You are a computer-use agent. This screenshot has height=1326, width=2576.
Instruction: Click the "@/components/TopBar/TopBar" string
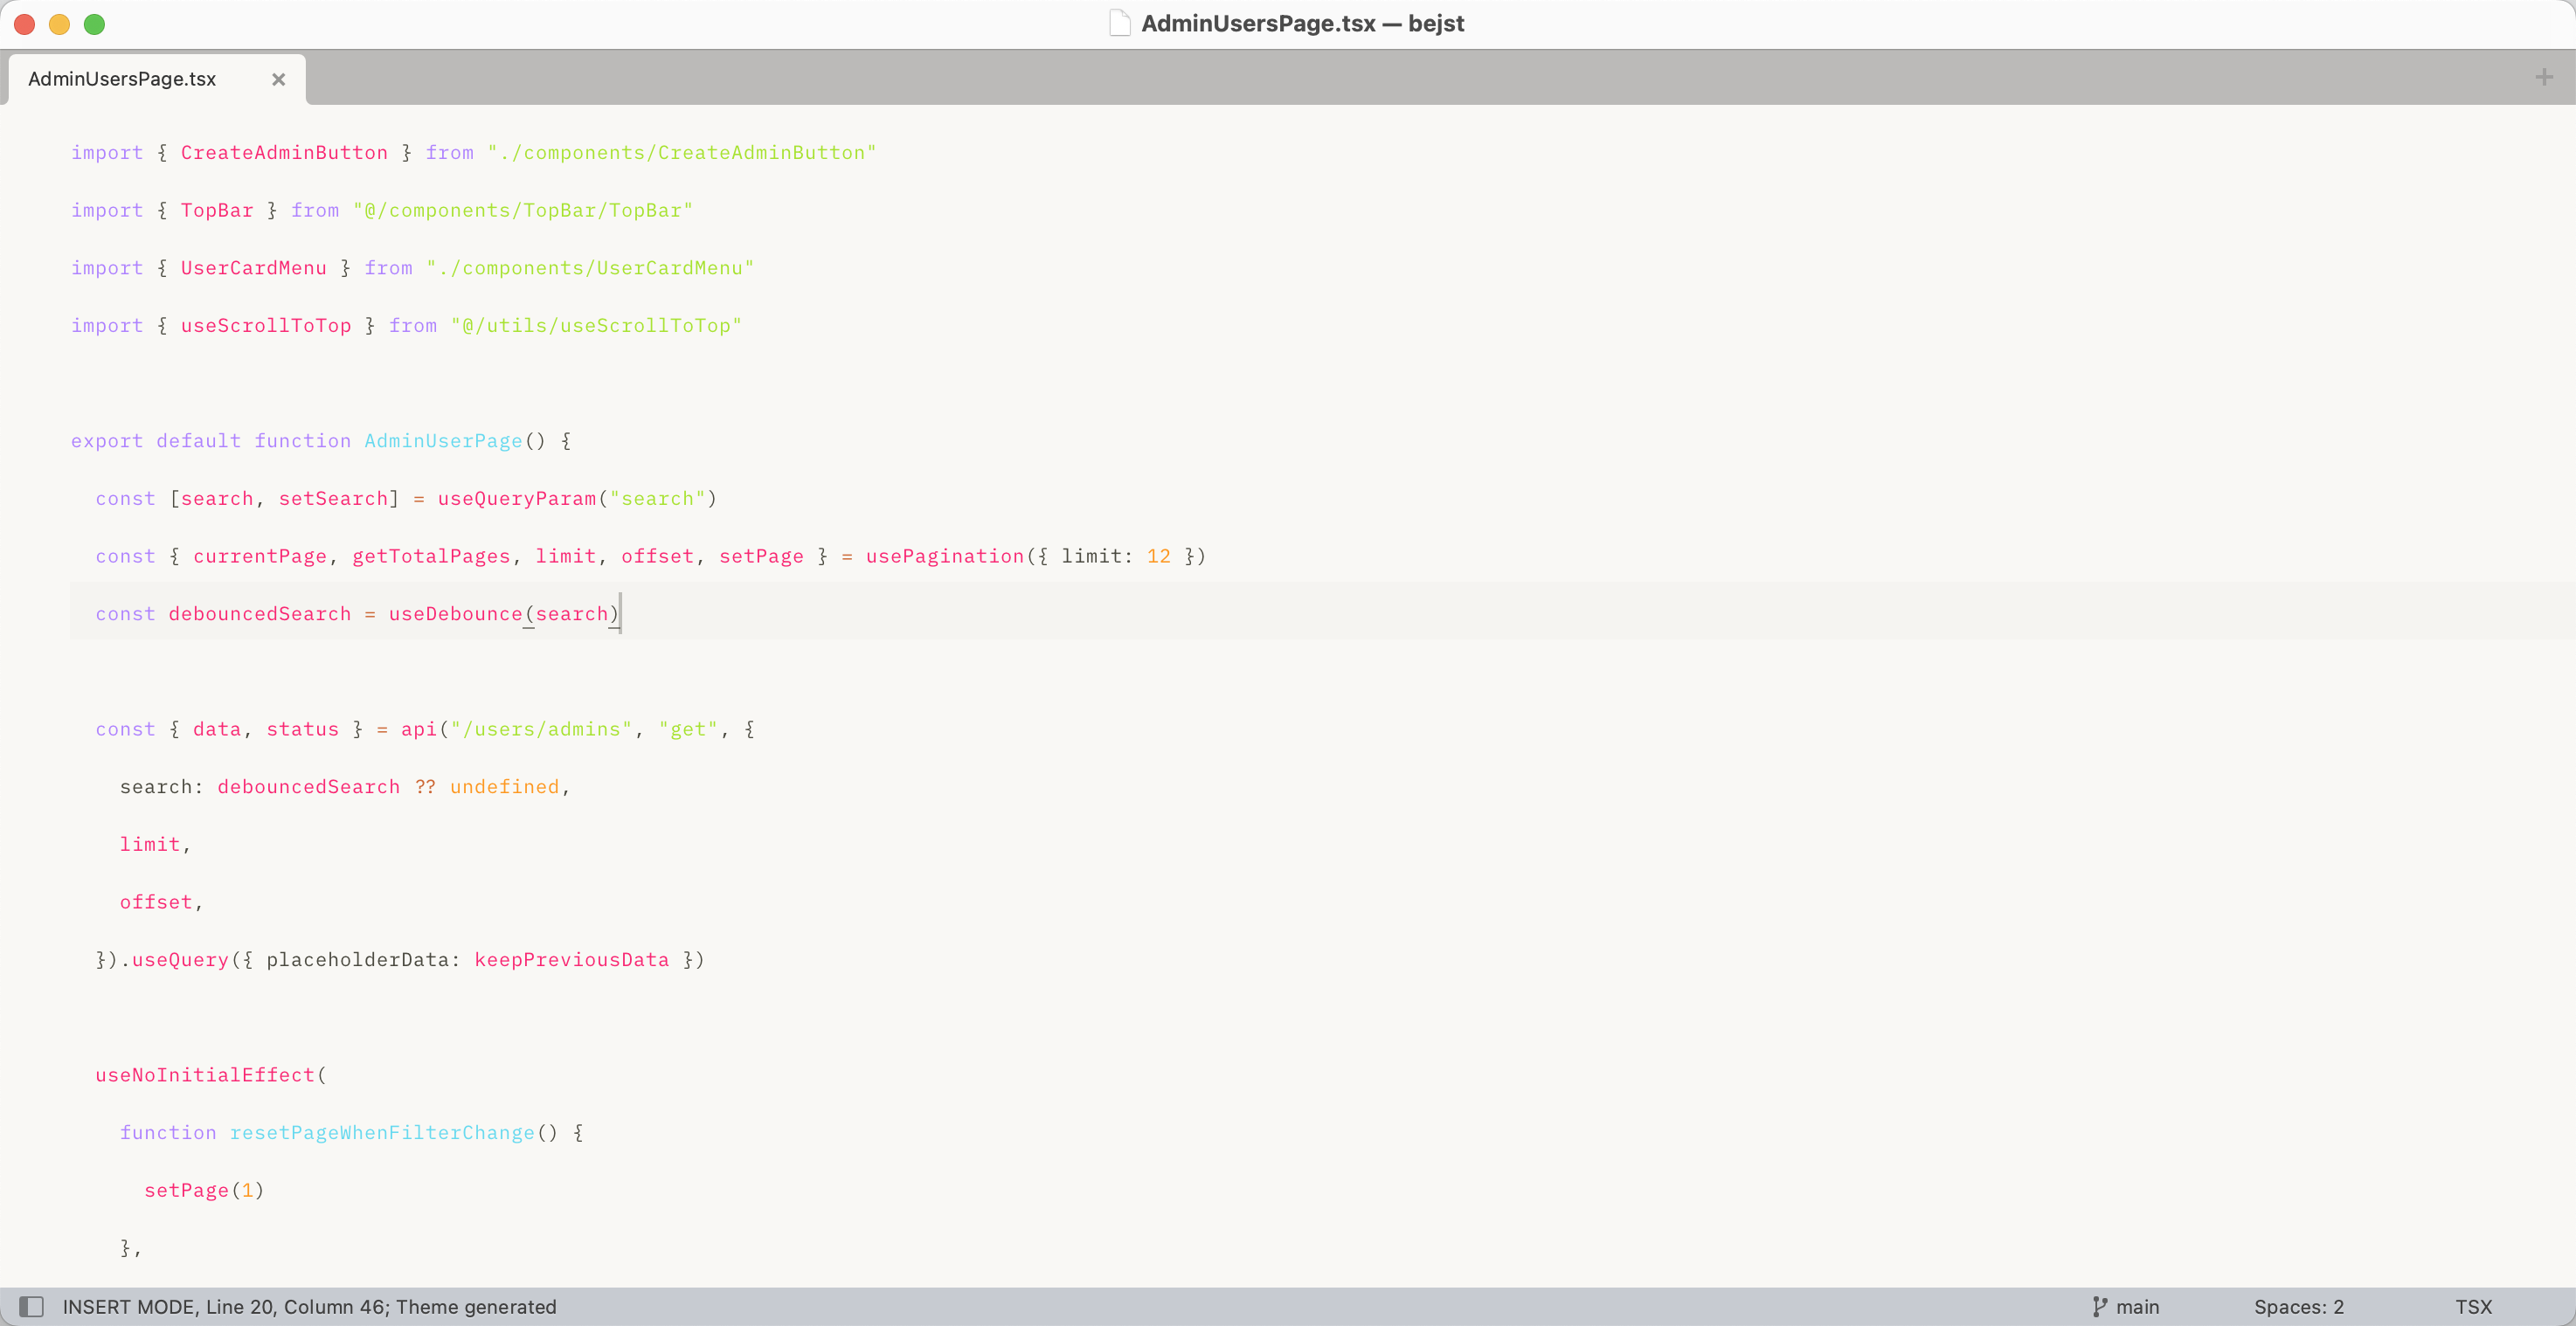coord(523,210)
